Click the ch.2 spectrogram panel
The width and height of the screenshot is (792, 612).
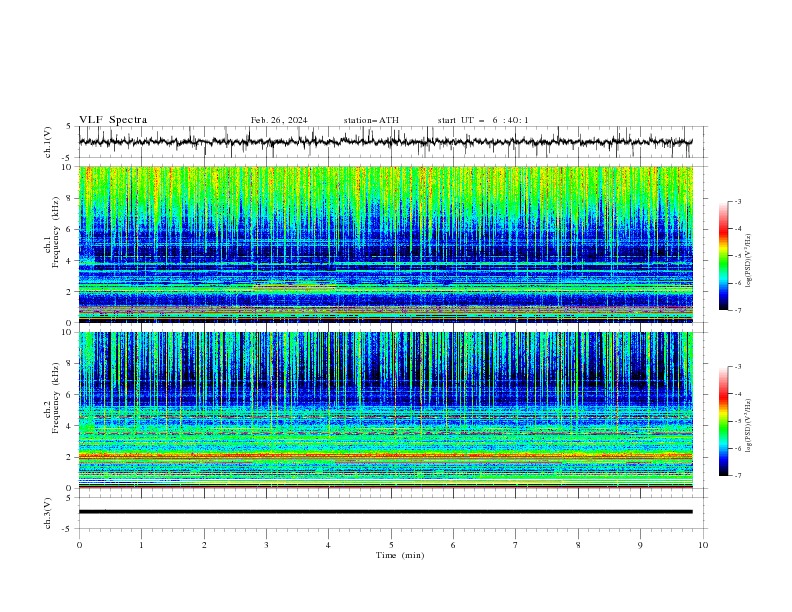385,410
